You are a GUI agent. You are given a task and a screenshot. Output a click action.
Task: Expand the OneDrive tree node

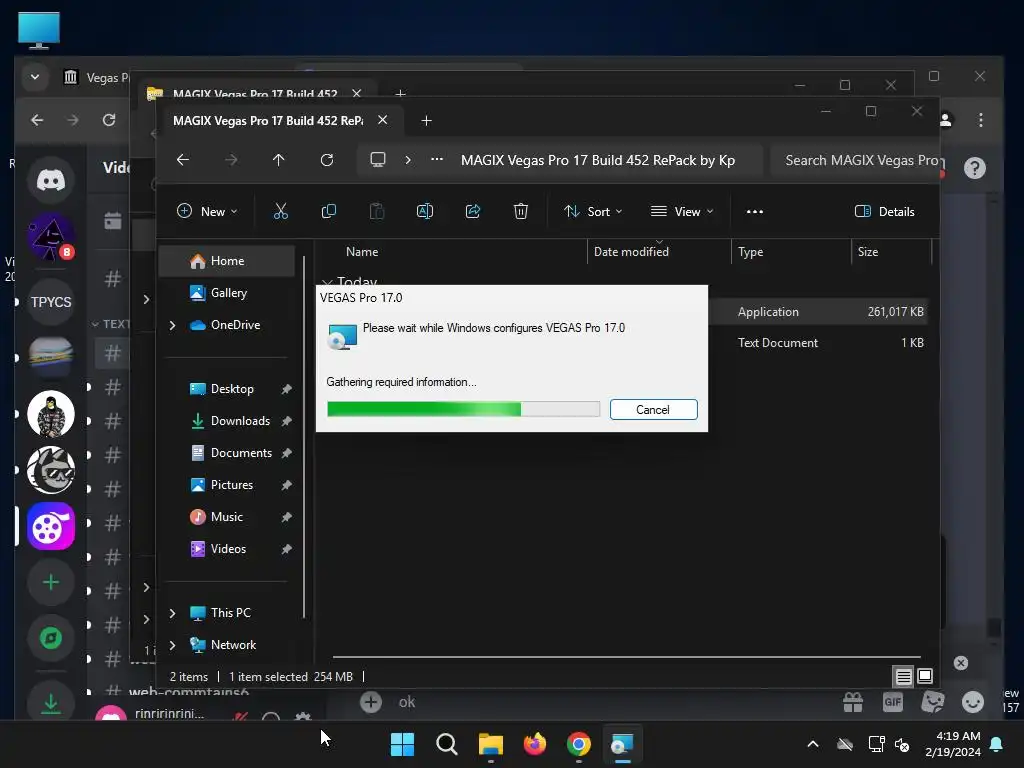pos(172,325)
